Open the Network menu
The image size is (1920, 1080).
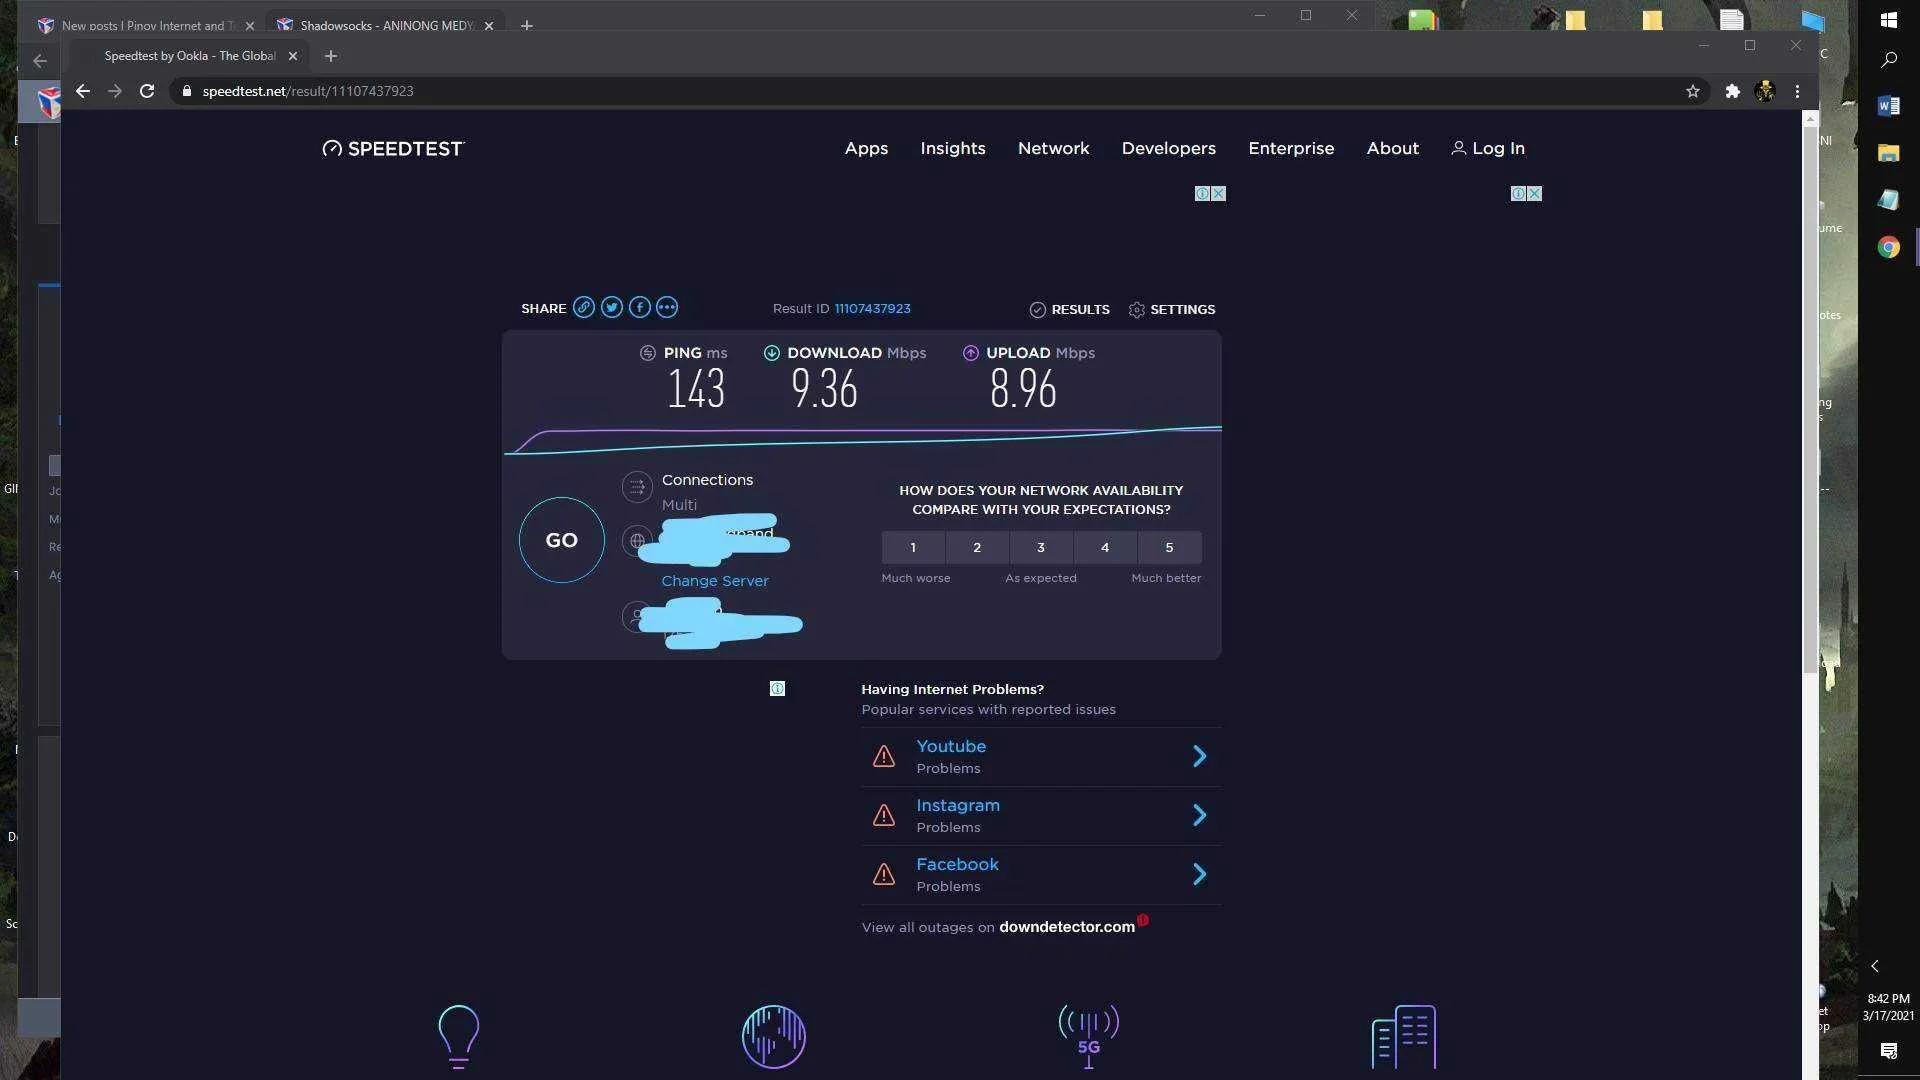1054,148
